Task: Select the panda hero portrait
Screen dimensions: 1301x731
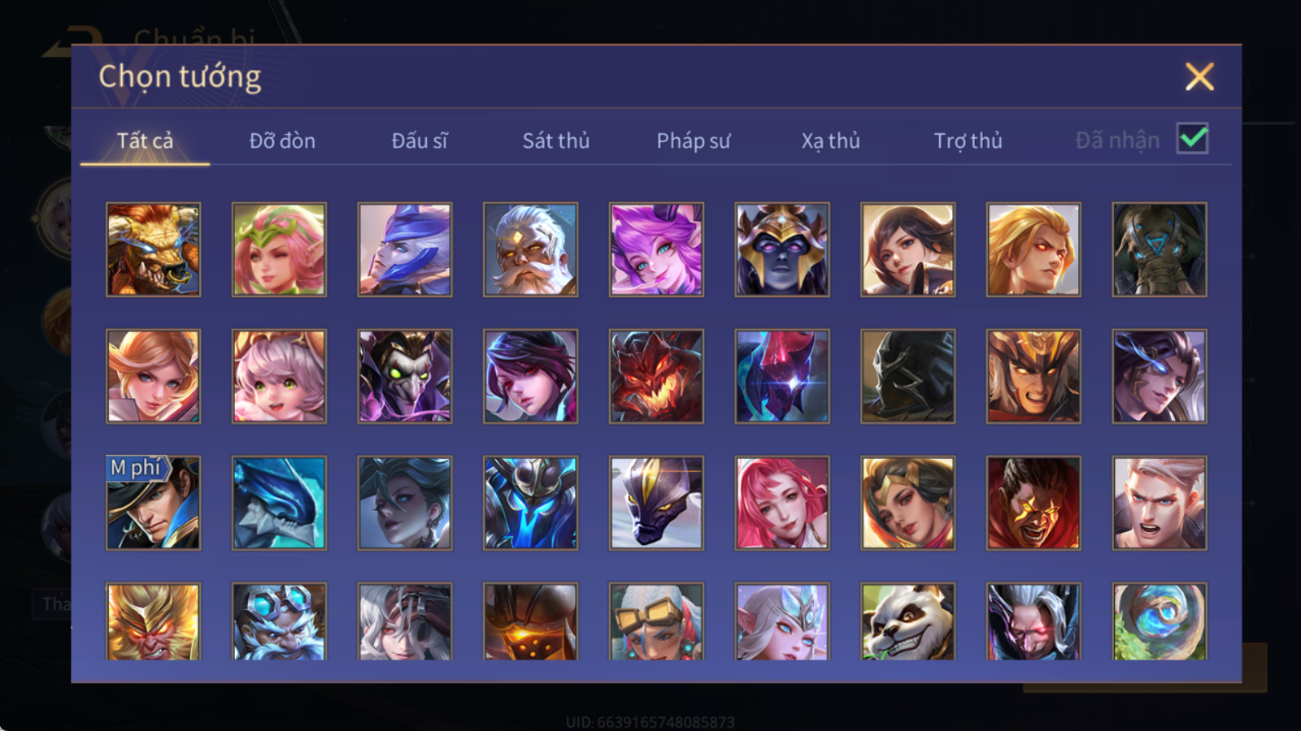Action: pyautogui.click(x=908, y=622)
